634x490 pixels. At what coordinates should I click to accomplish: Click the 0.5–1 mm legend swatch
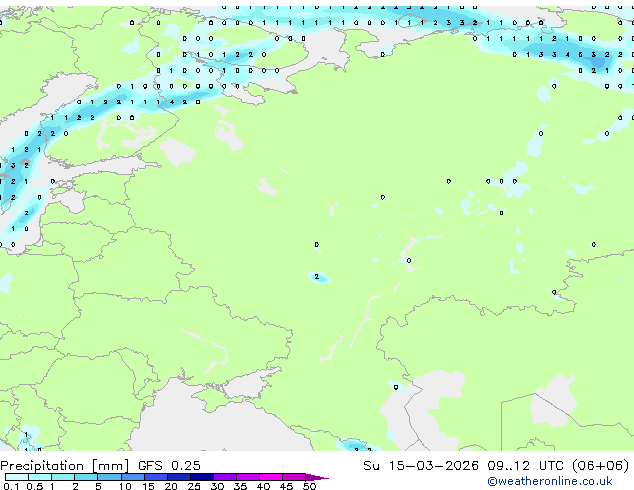tap(40, 477)
